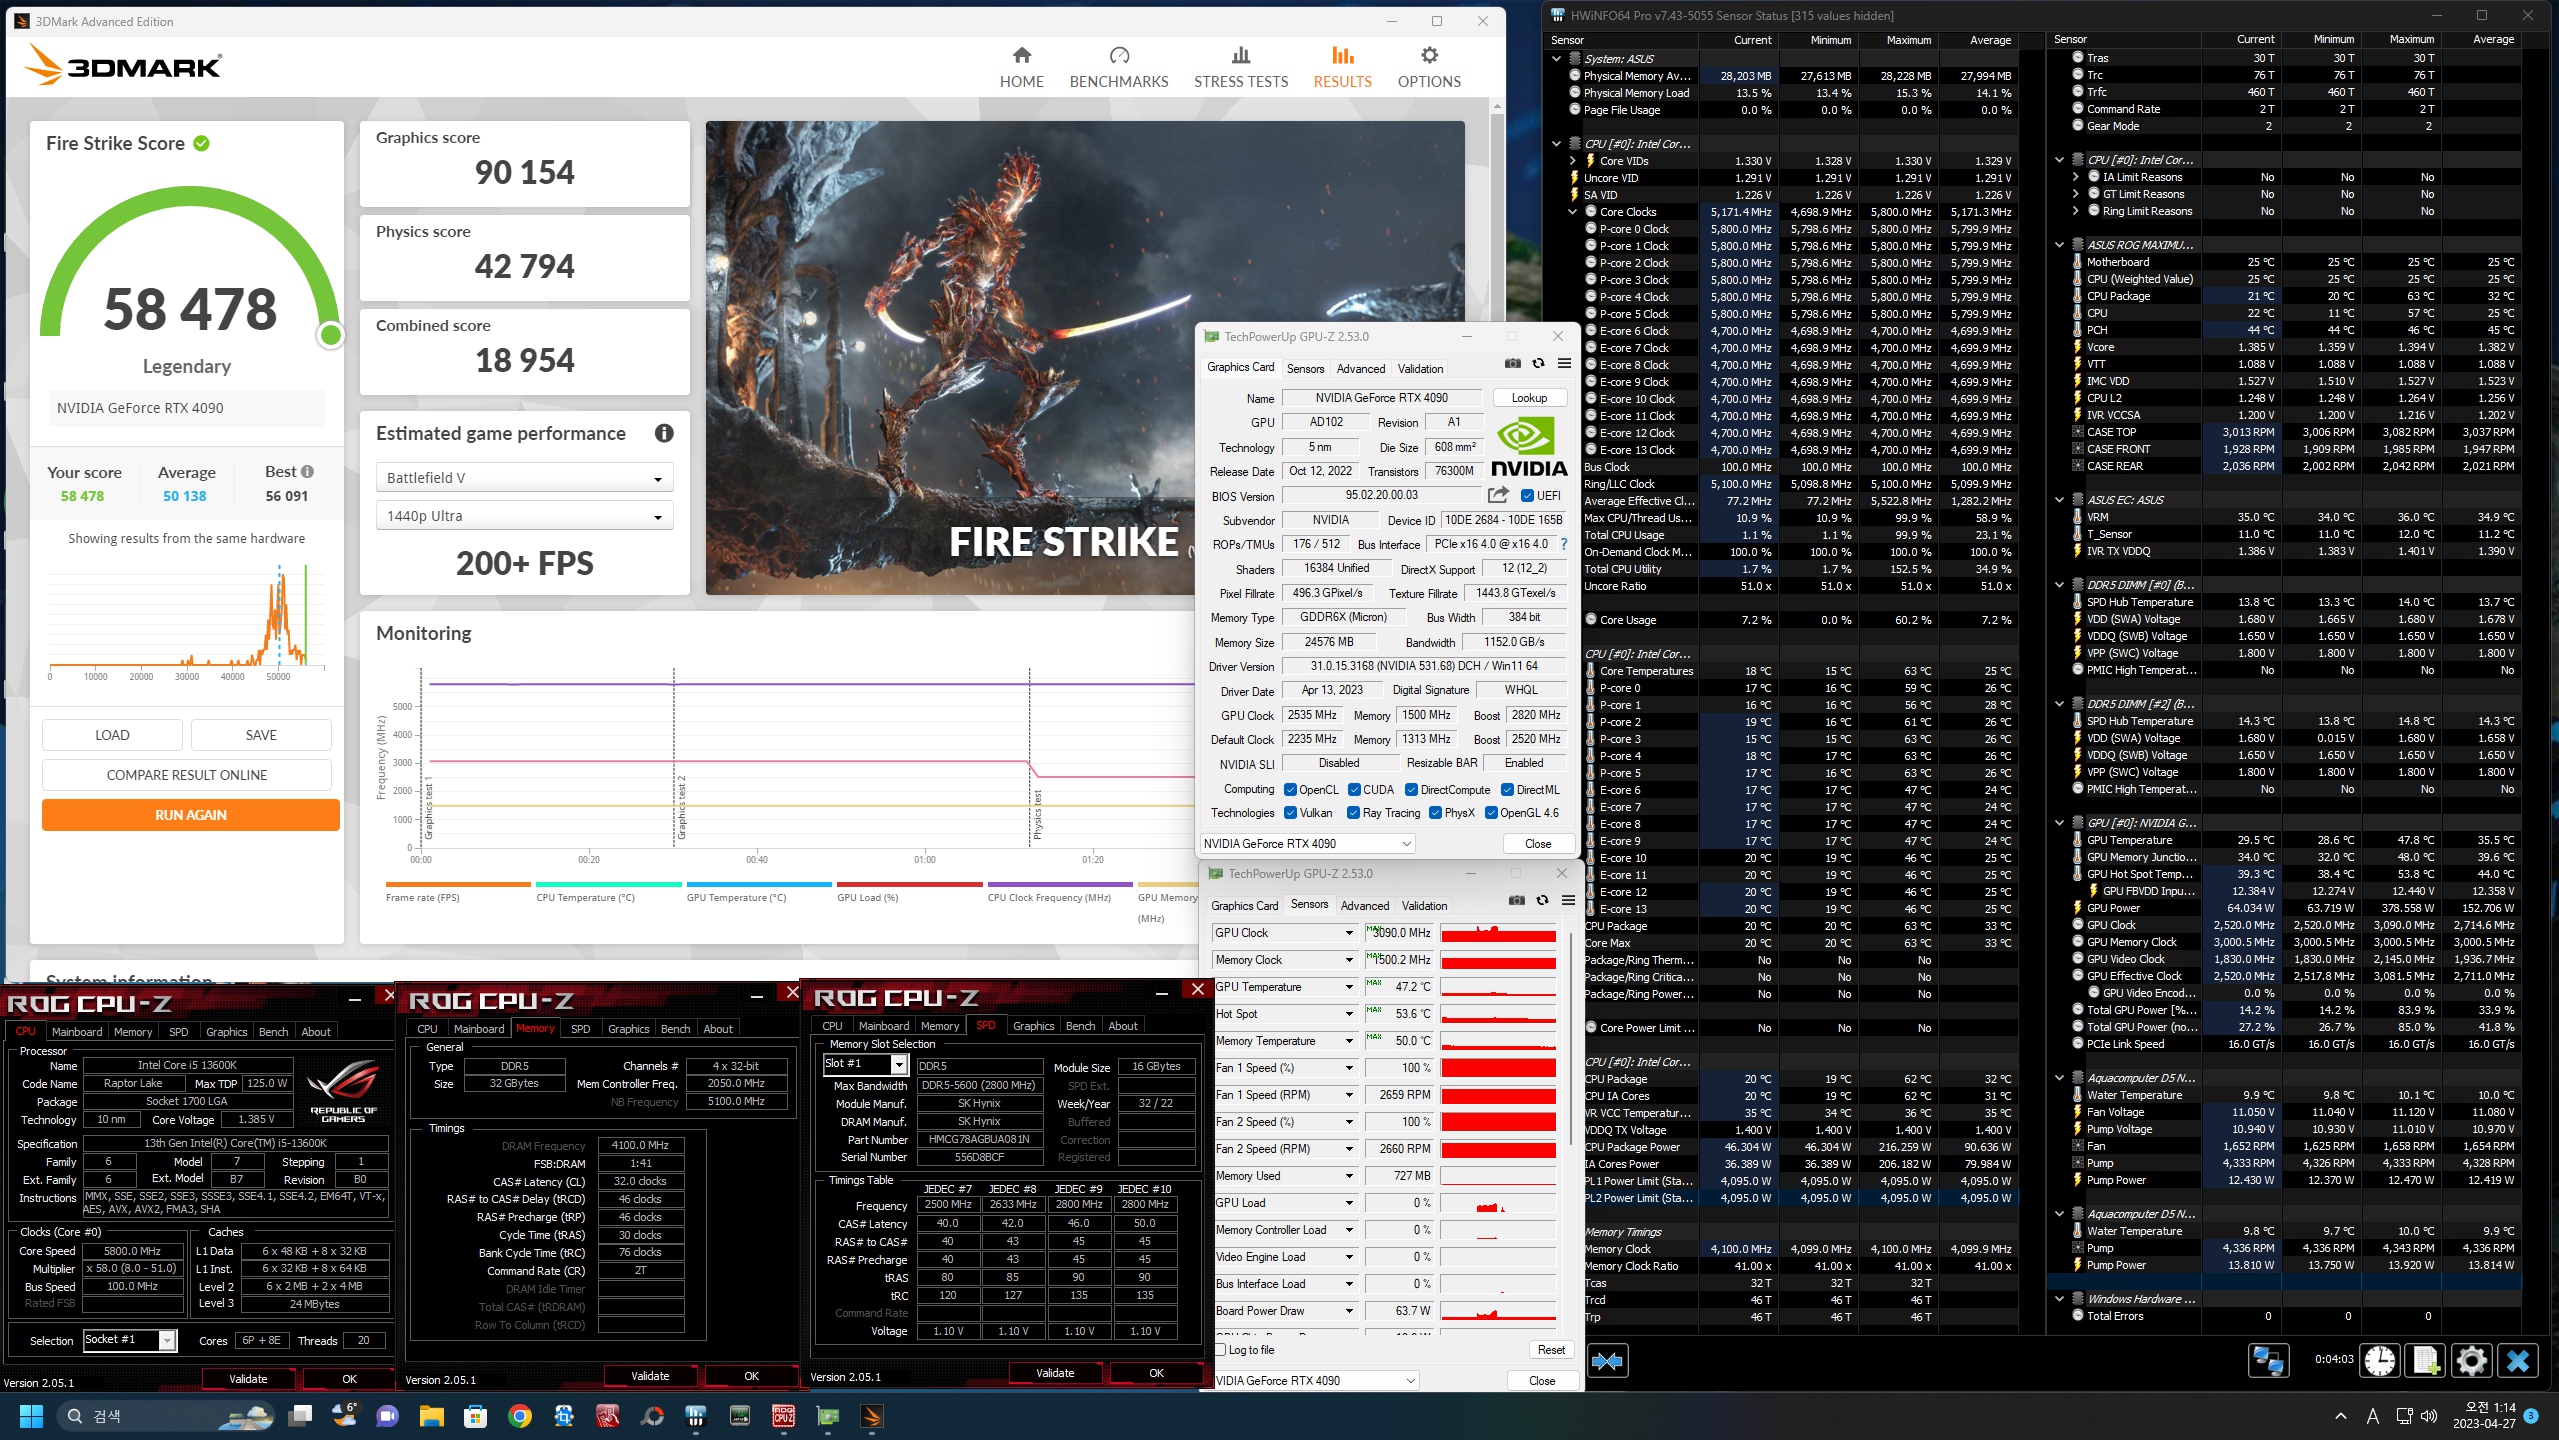Click HWiNFO clock reset timer icon
Image resolution: width=2559 pixels, height=1440 pixels.
[x=2380, y=1361]
